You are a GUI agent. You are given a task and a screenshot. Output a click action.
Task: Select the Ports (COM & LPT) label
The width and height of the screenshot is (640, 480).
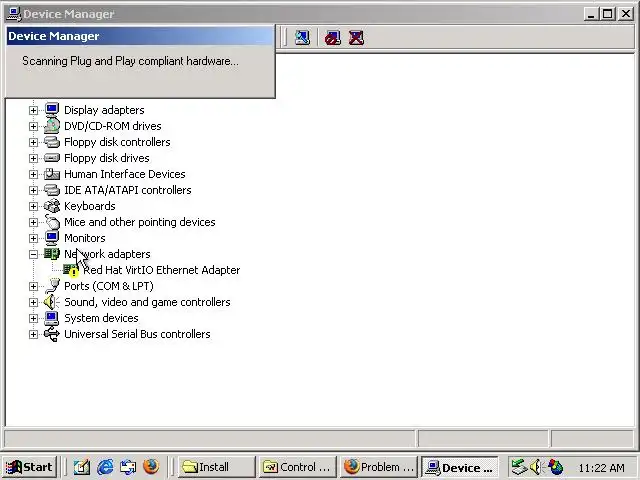109,286
